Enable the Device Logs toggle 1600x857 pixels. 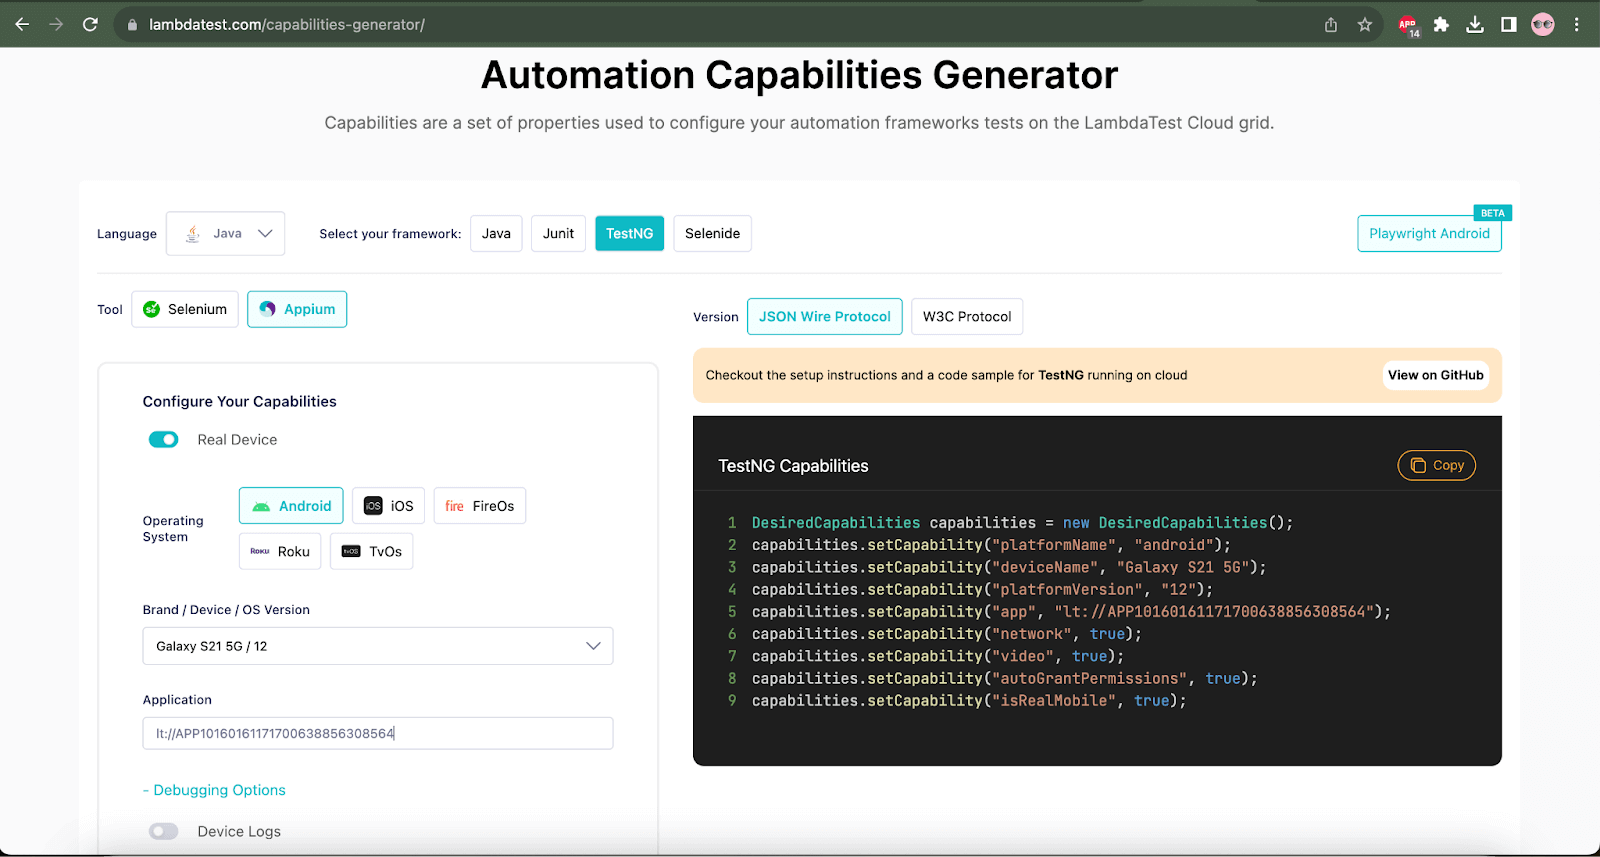coord(163,832)
